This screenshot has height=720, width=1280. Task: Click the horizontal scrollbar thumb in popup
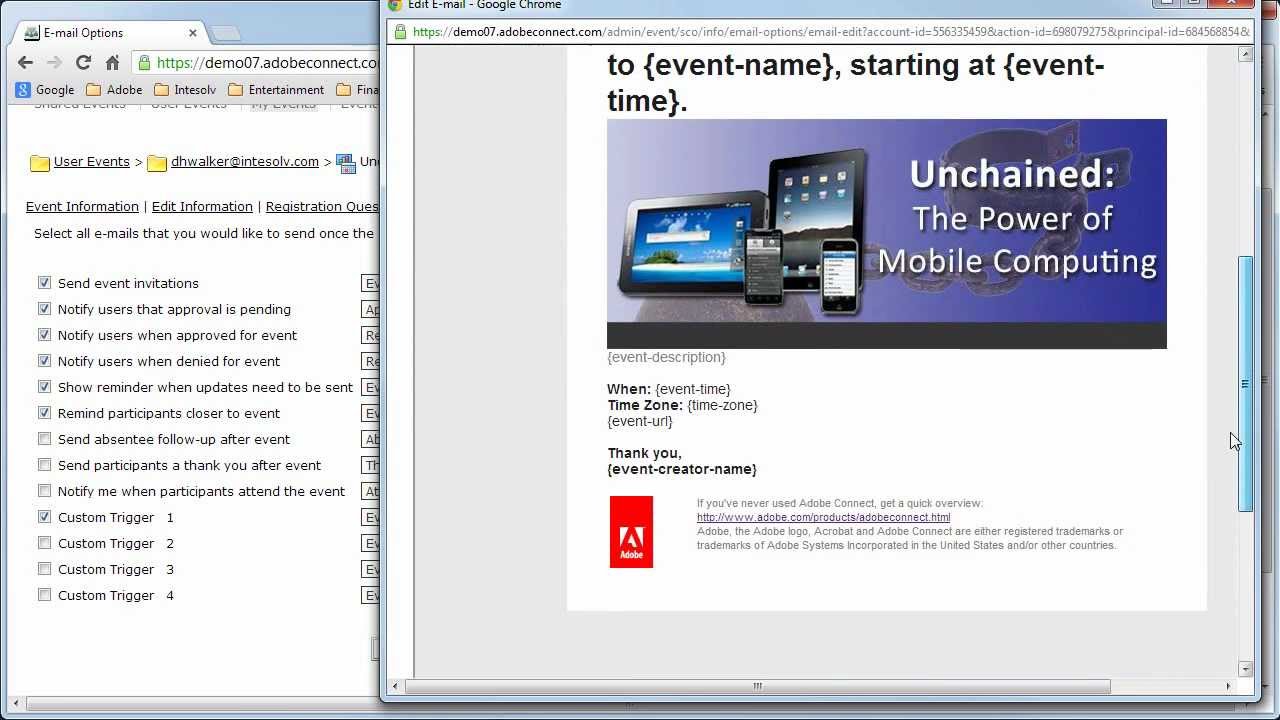[x=757, y=686]
